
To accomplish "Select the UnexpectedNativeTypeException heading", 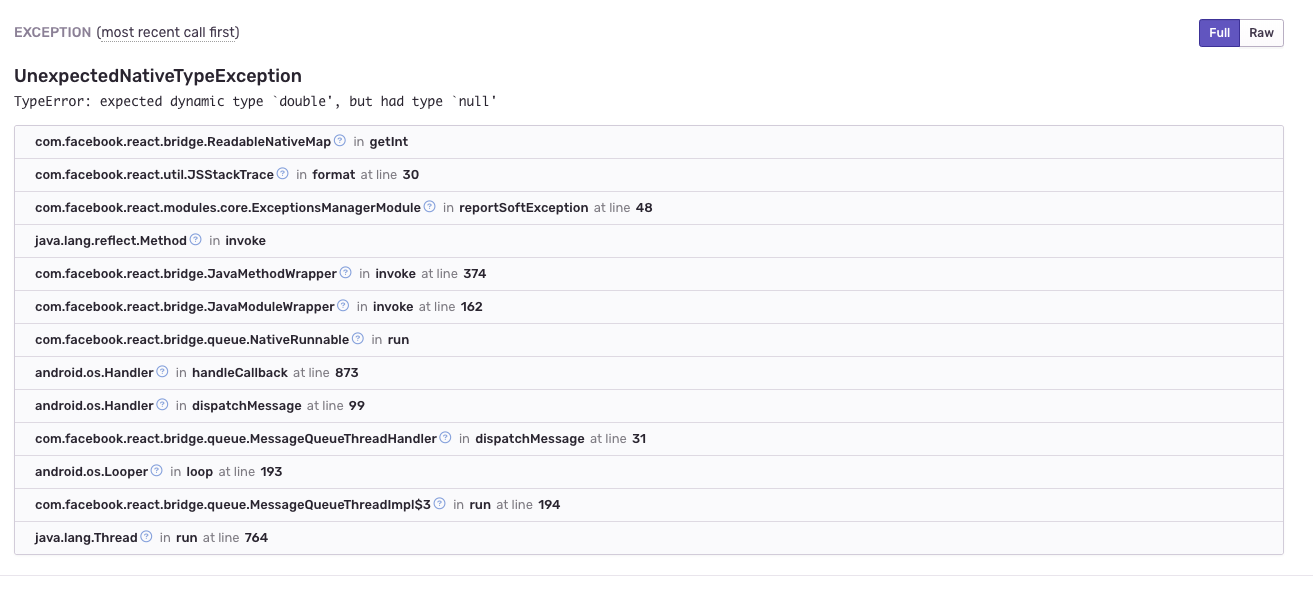I will click(158, 76).
